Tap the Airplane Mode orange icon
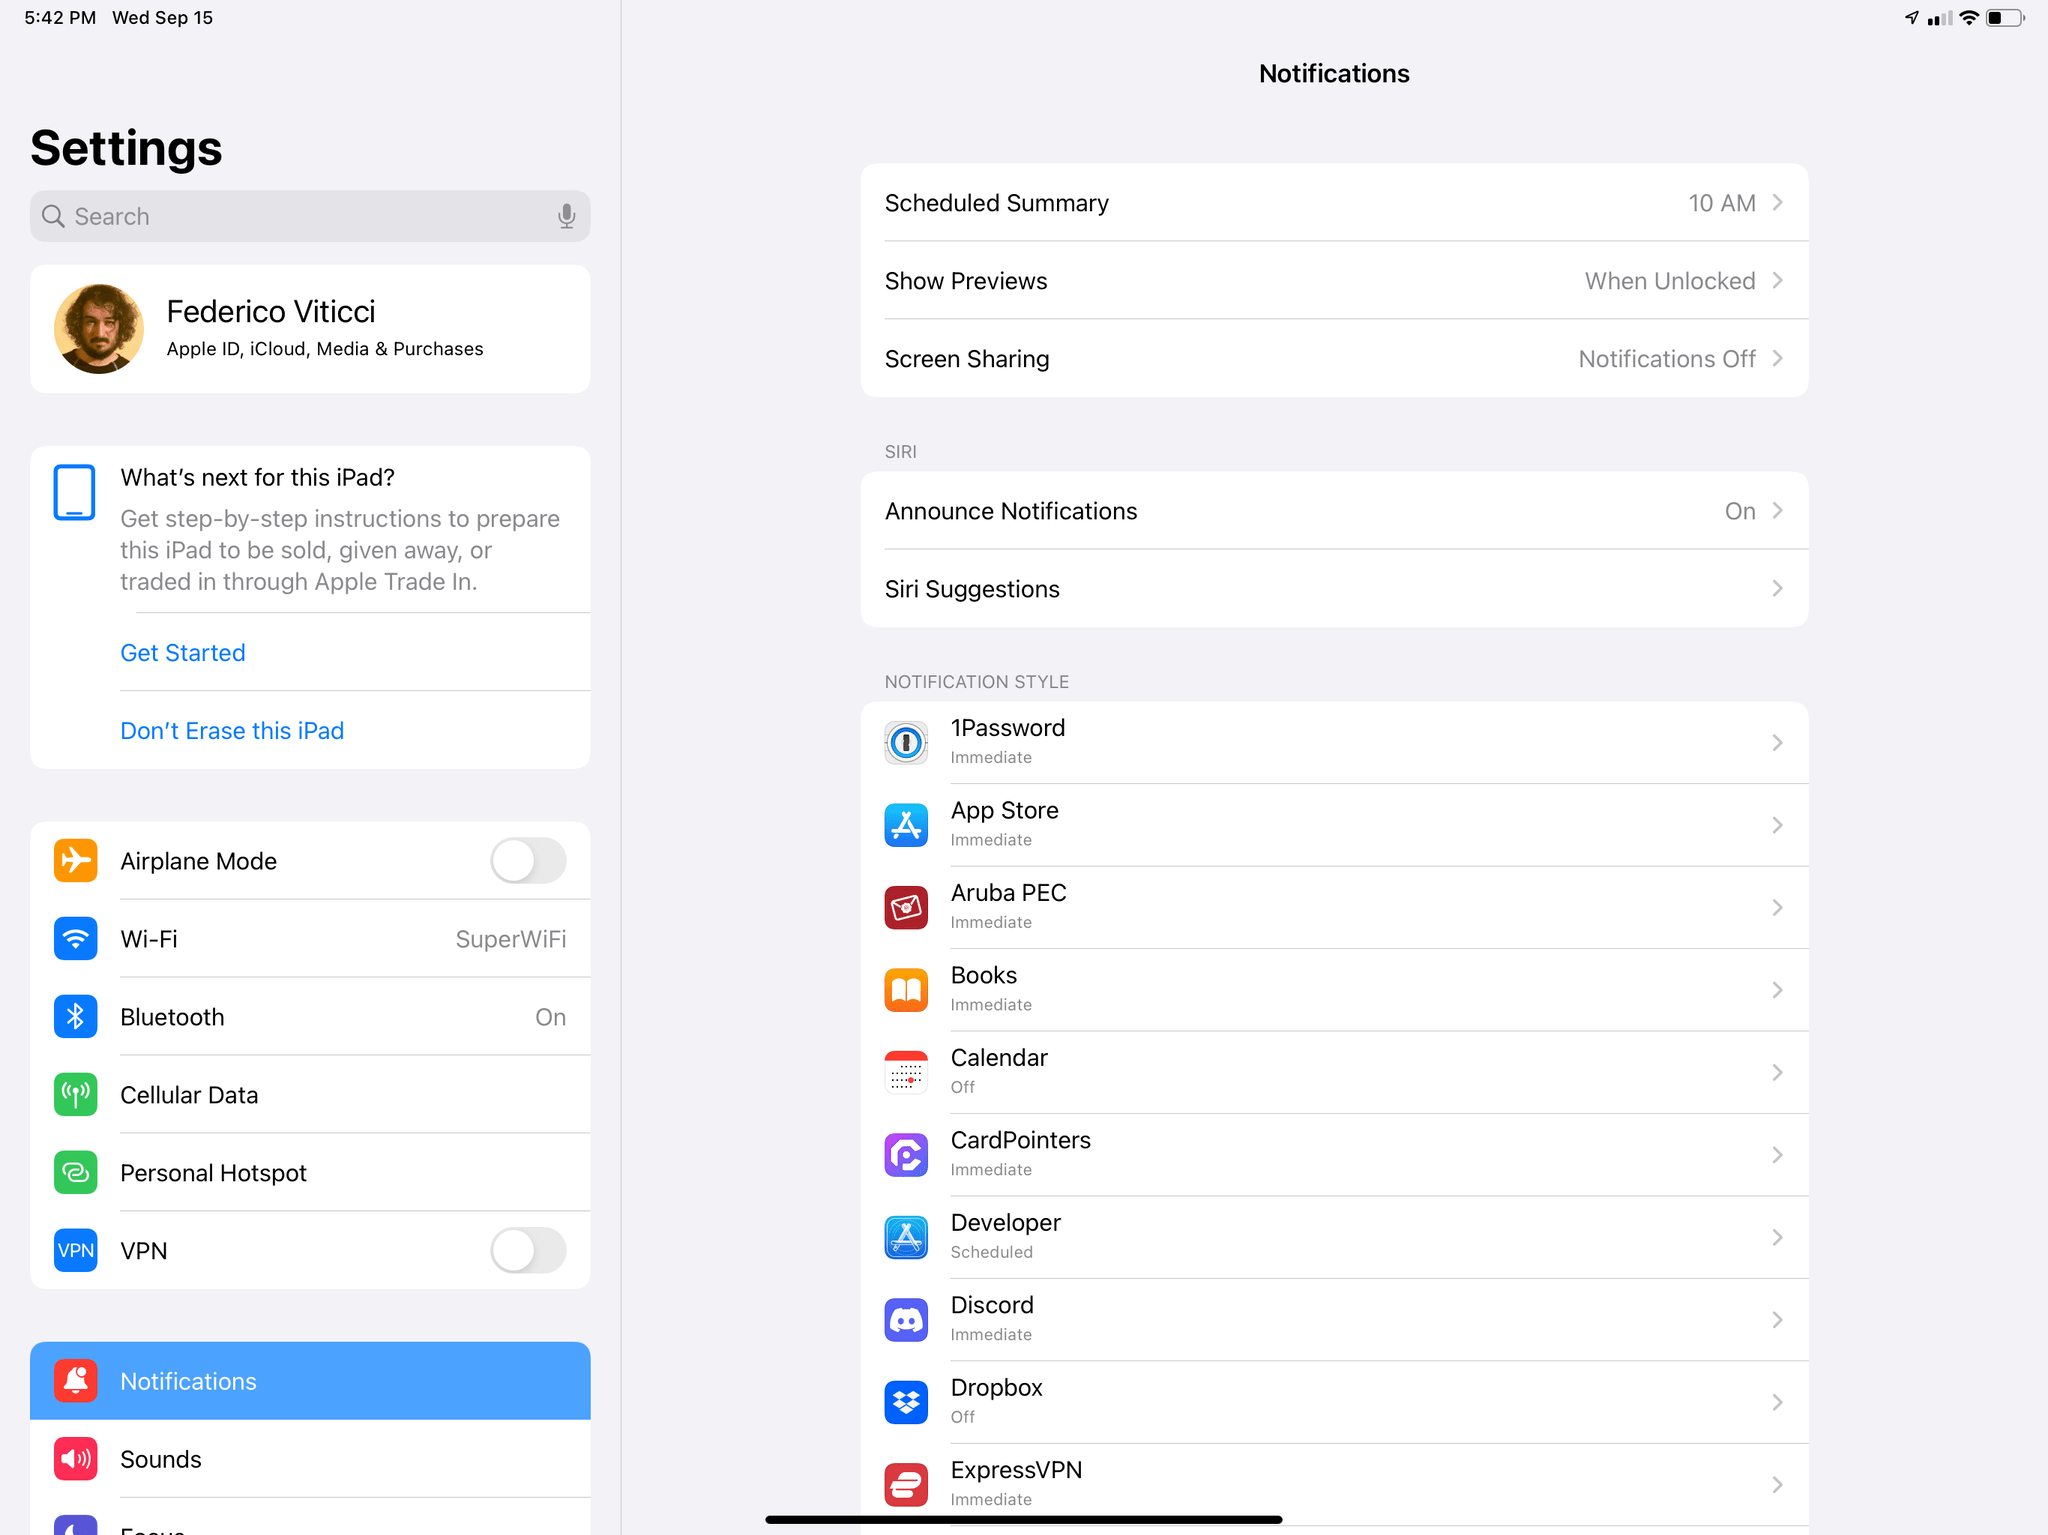The width and height of the screenshot is (2048, 1535). (x=76, y=861)
